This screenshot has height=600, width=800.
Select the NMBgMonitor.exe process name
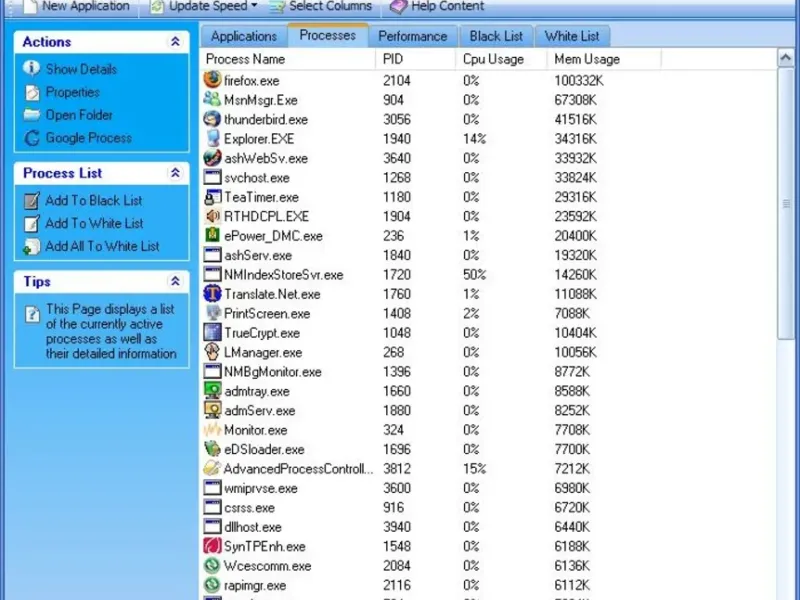pyautogui.click(x=272, y=371)
